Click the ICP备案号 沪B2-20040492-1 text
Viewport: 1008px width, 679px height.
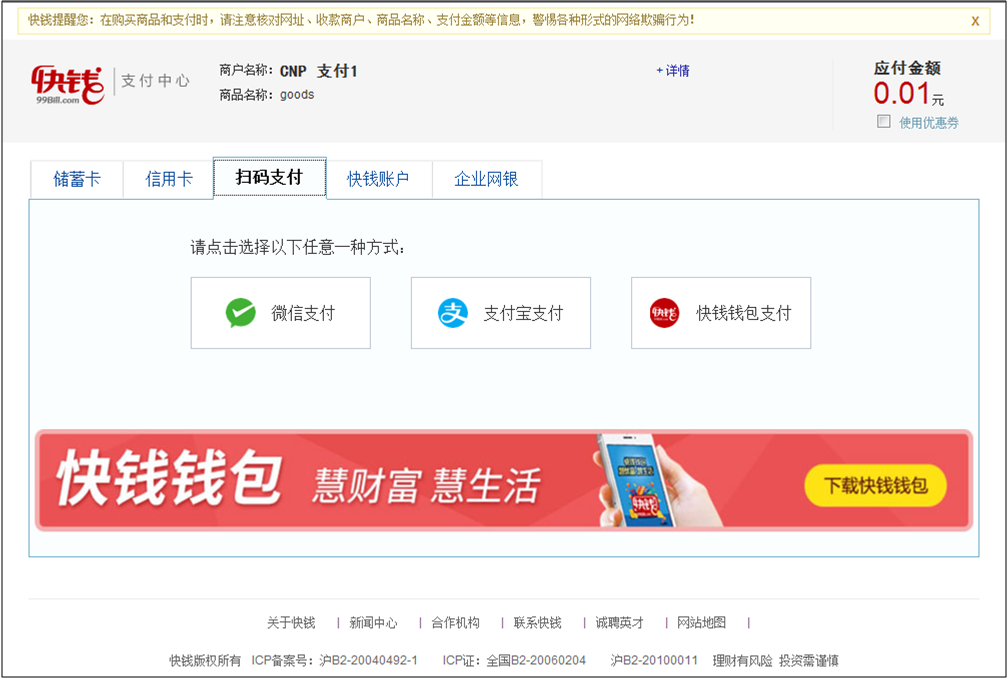[334, 660]
